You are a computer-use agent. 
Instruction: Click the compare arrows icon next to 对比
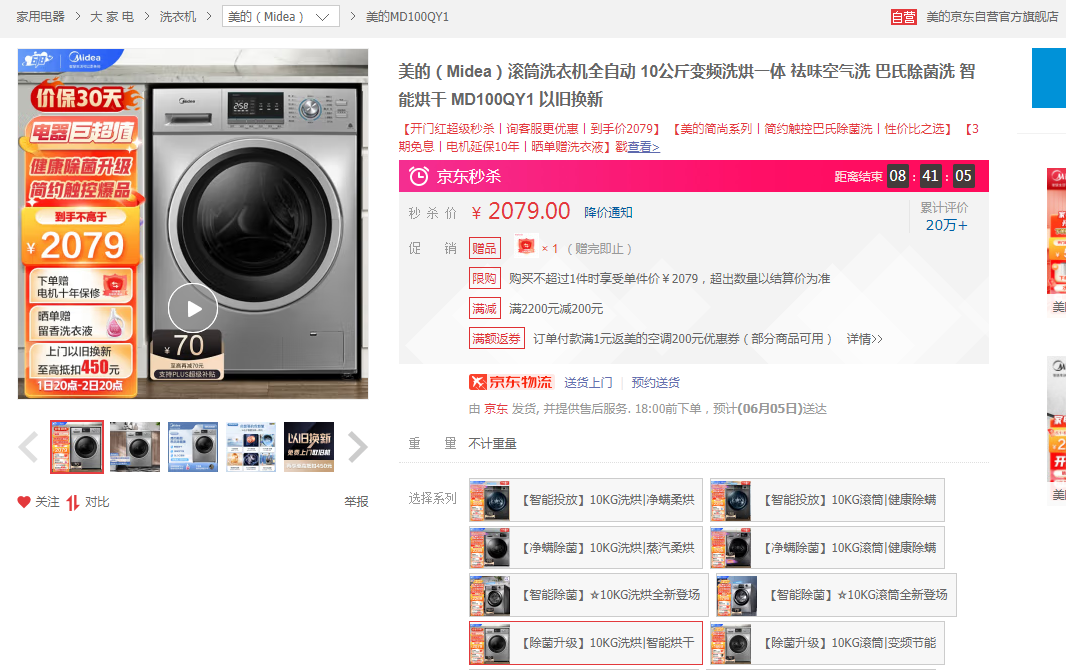(73, 502)
